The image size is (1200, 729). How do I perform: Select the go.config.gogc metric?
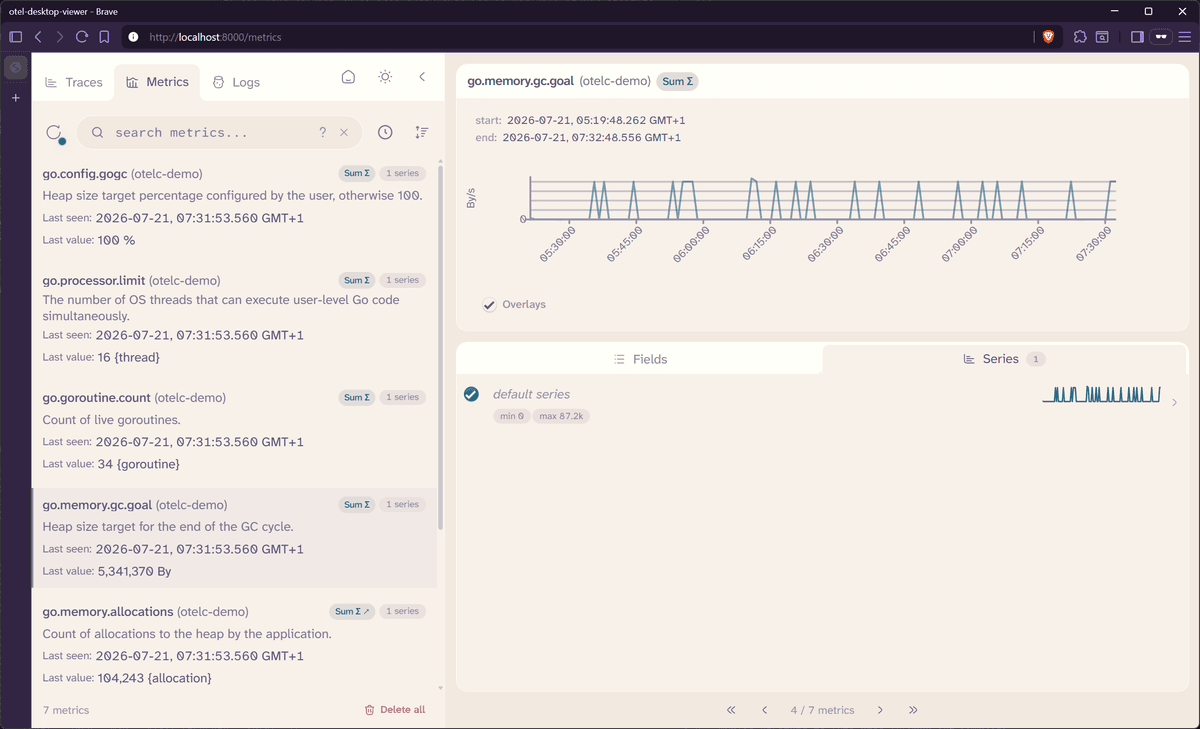tap(234, 206)
